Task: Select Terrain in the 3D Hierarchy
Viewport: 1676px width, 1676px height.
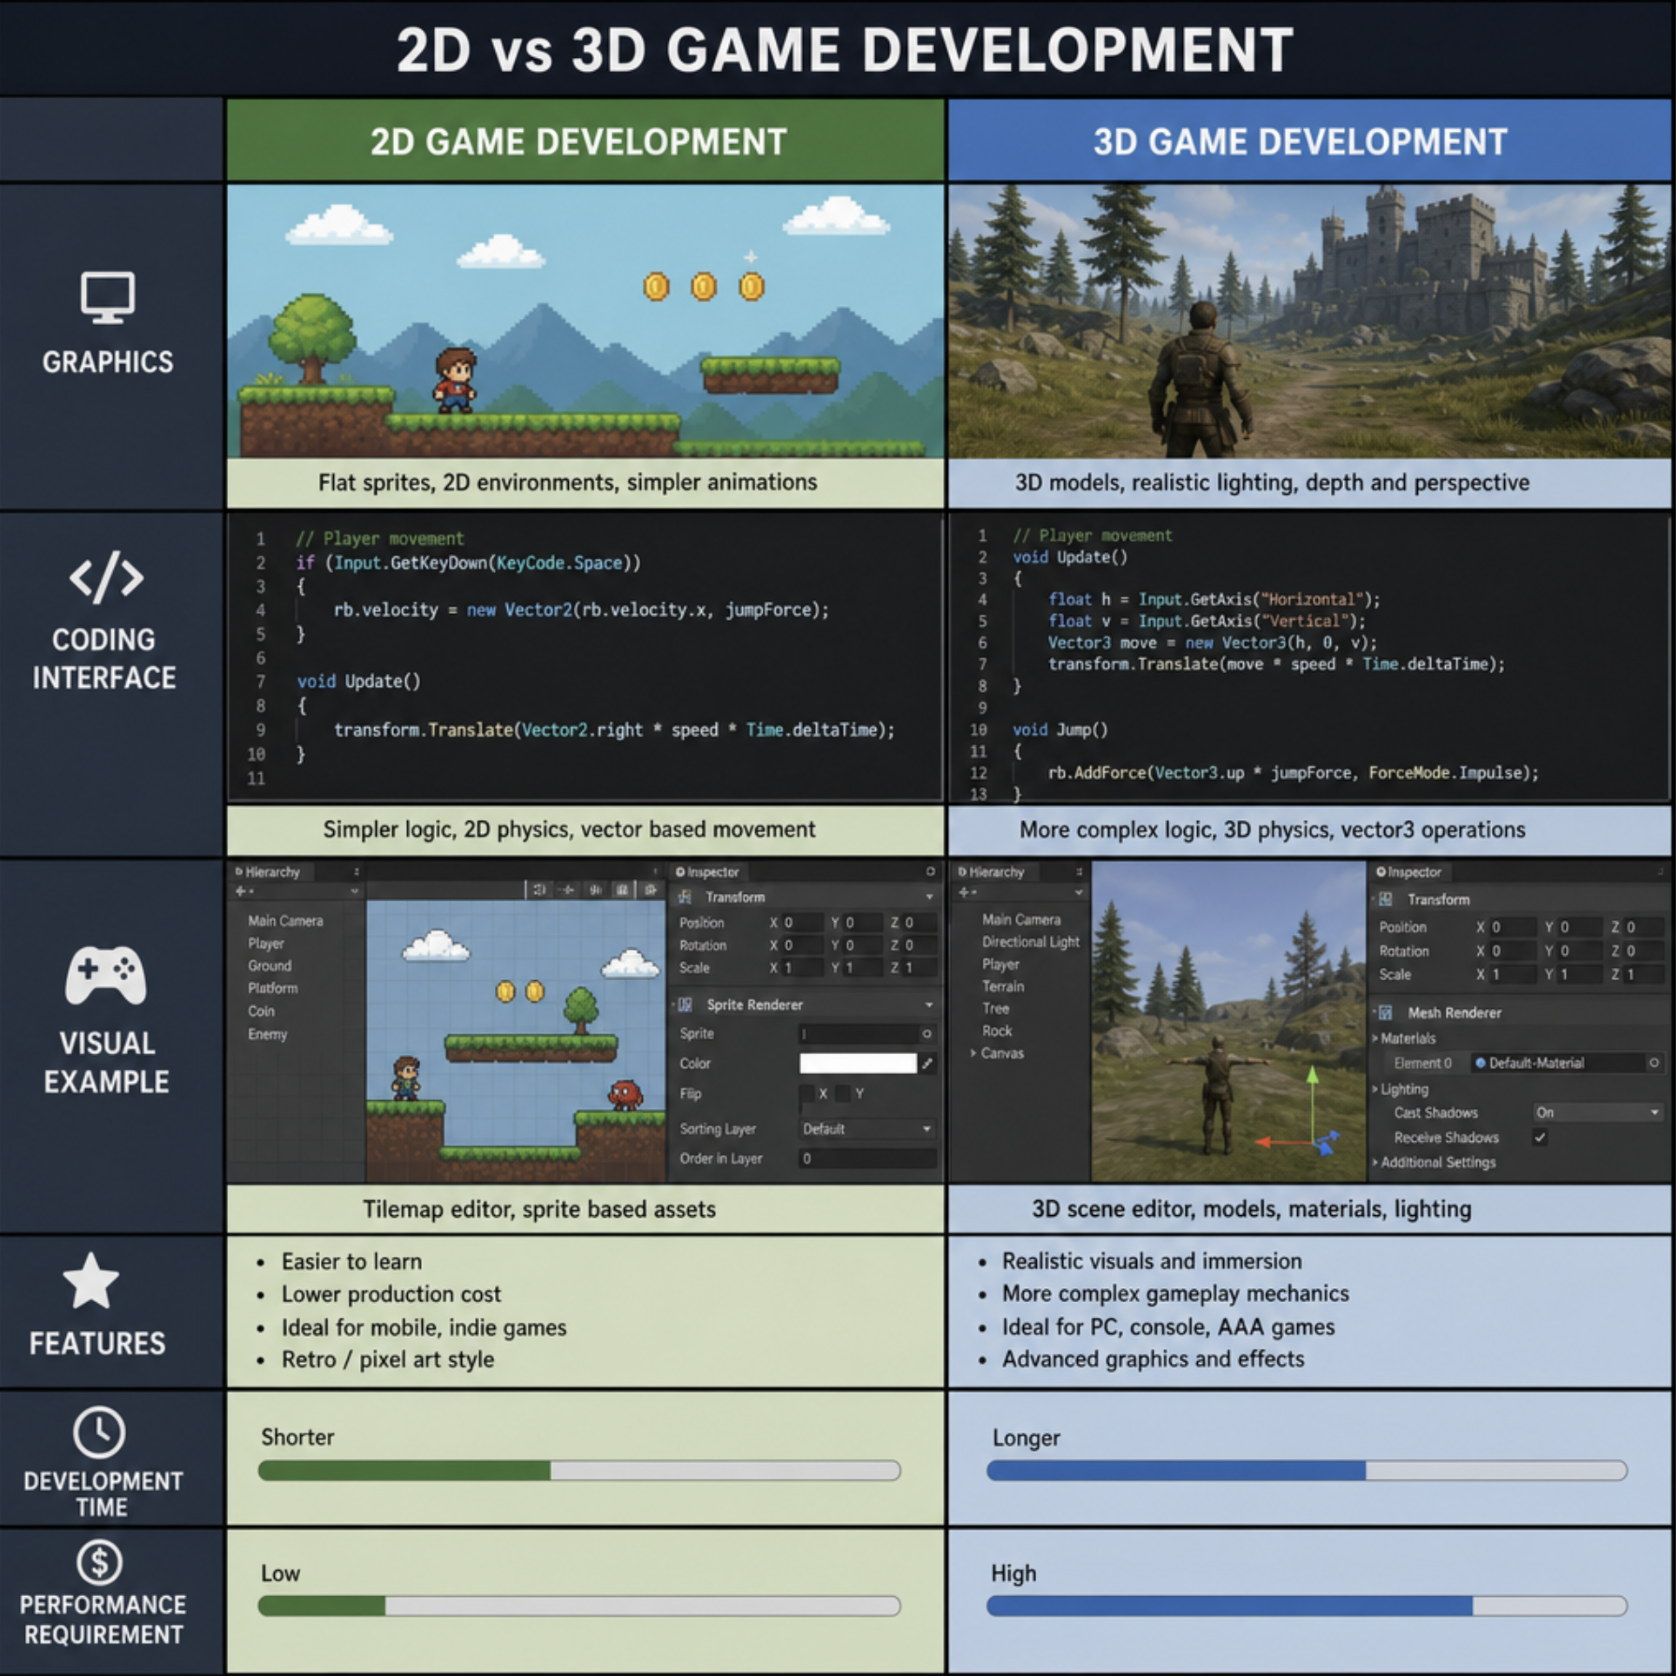Action: 1003,986
